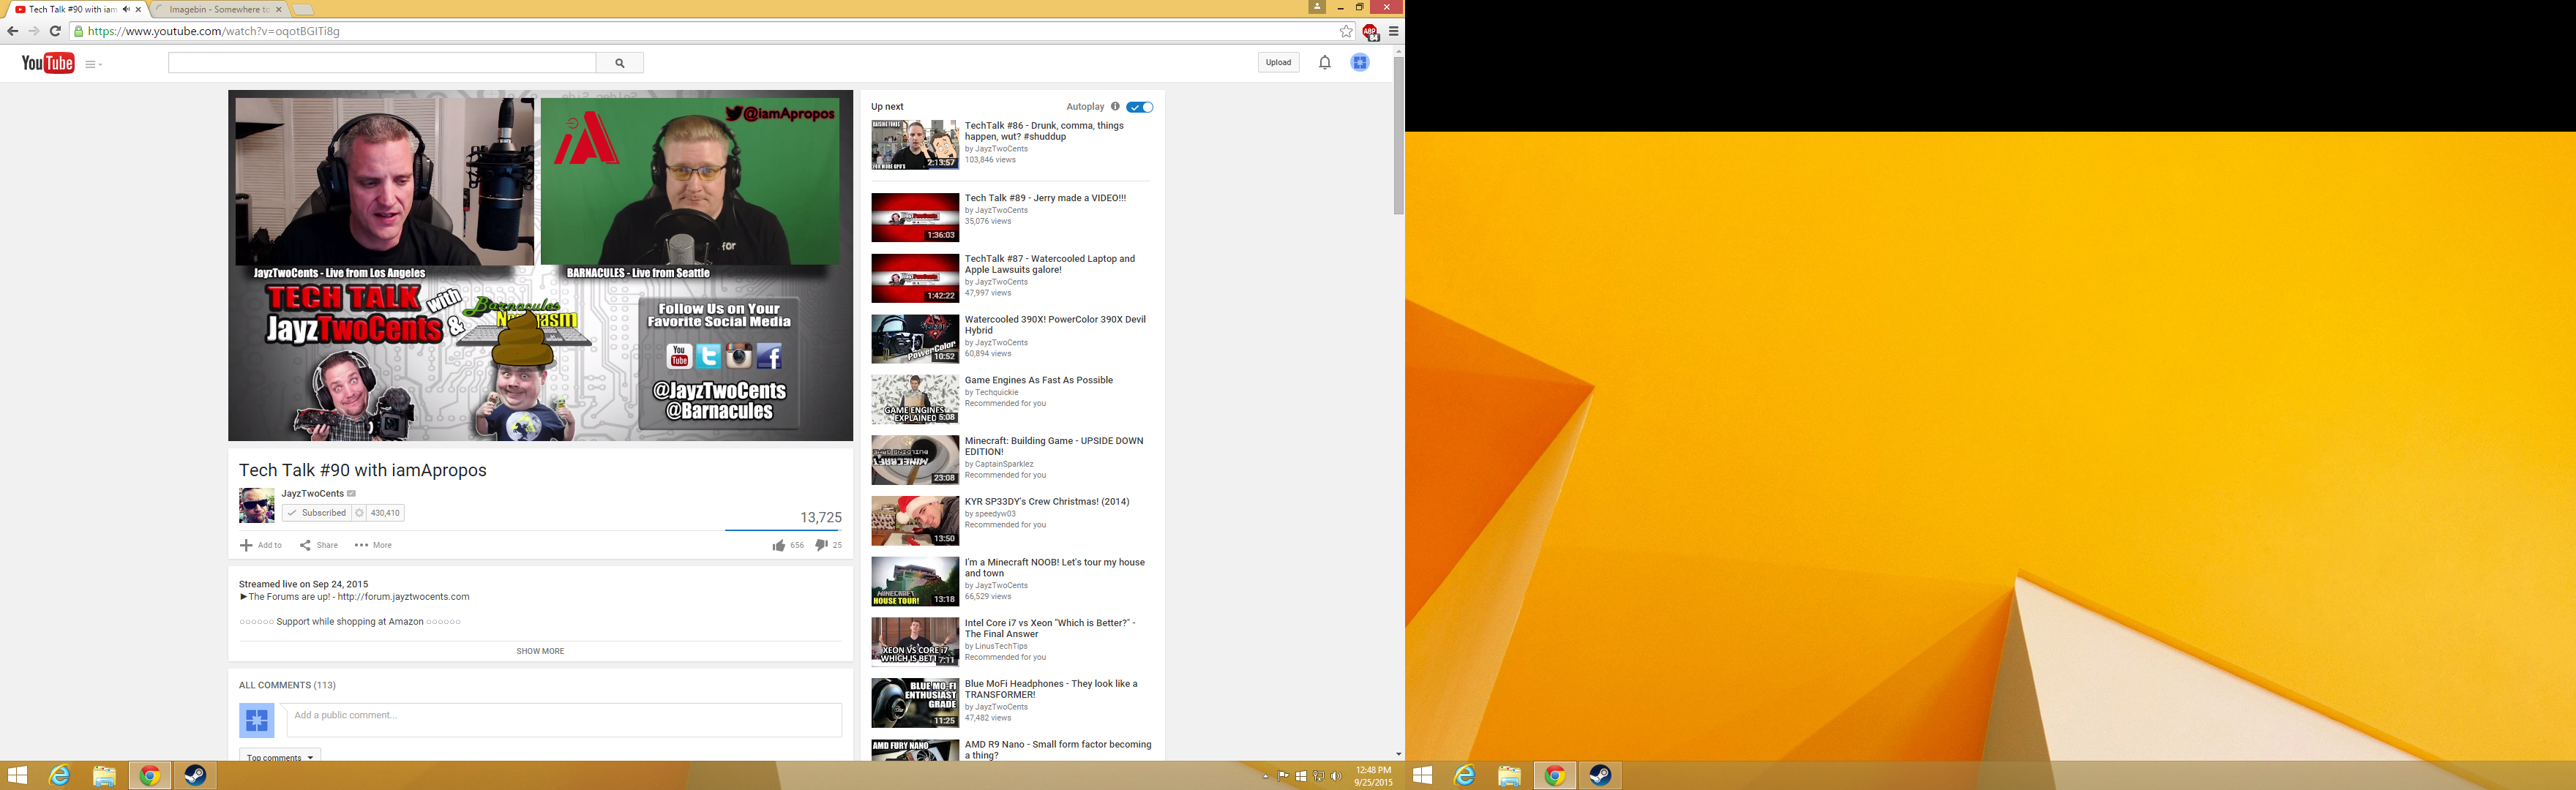The width and height of the screenshot is (2576, 790).
Task: Click the YouTube logo
Action: click(x=48, y=63)
